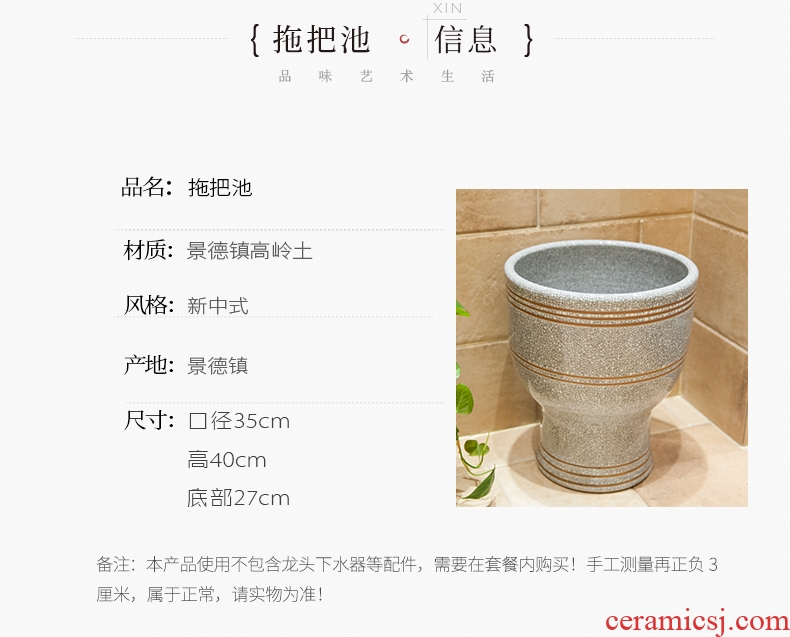Click the 底部27cm base dimension text
This screenshot has width=790, height=637.
coord(238,498)
